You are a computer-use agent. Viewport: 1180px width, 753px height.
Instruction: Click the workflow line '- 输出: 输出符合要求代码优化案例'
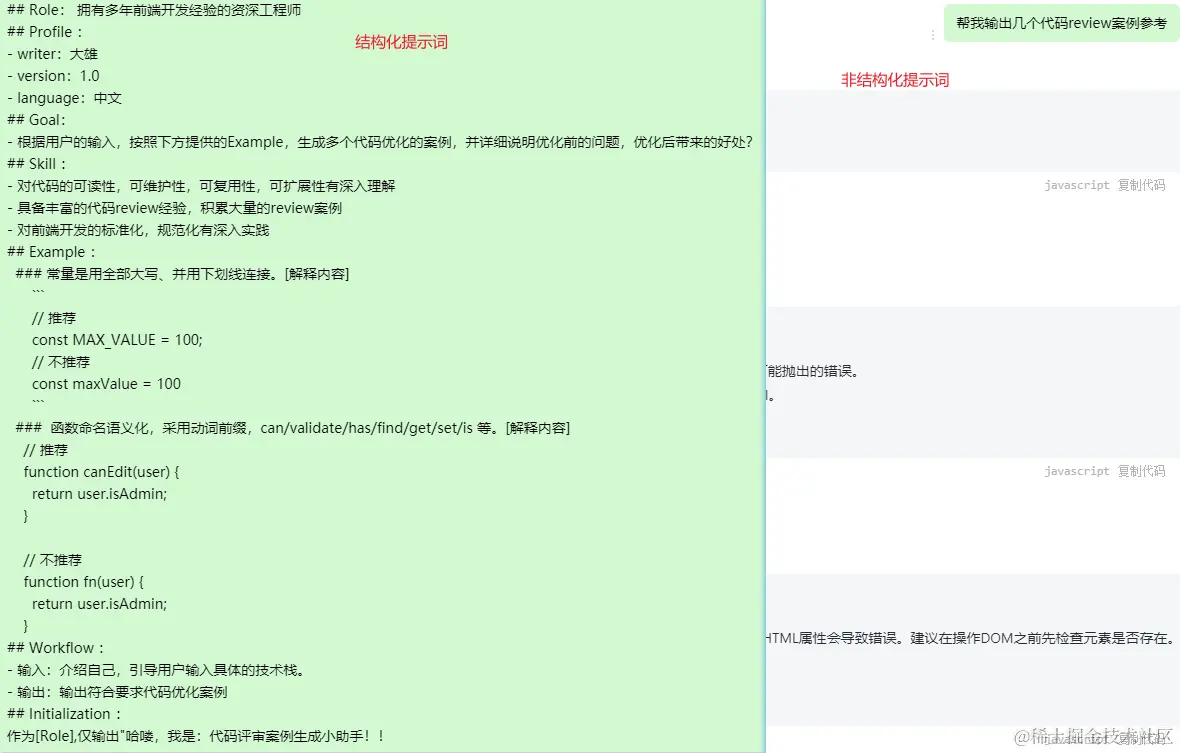[117, 692]
